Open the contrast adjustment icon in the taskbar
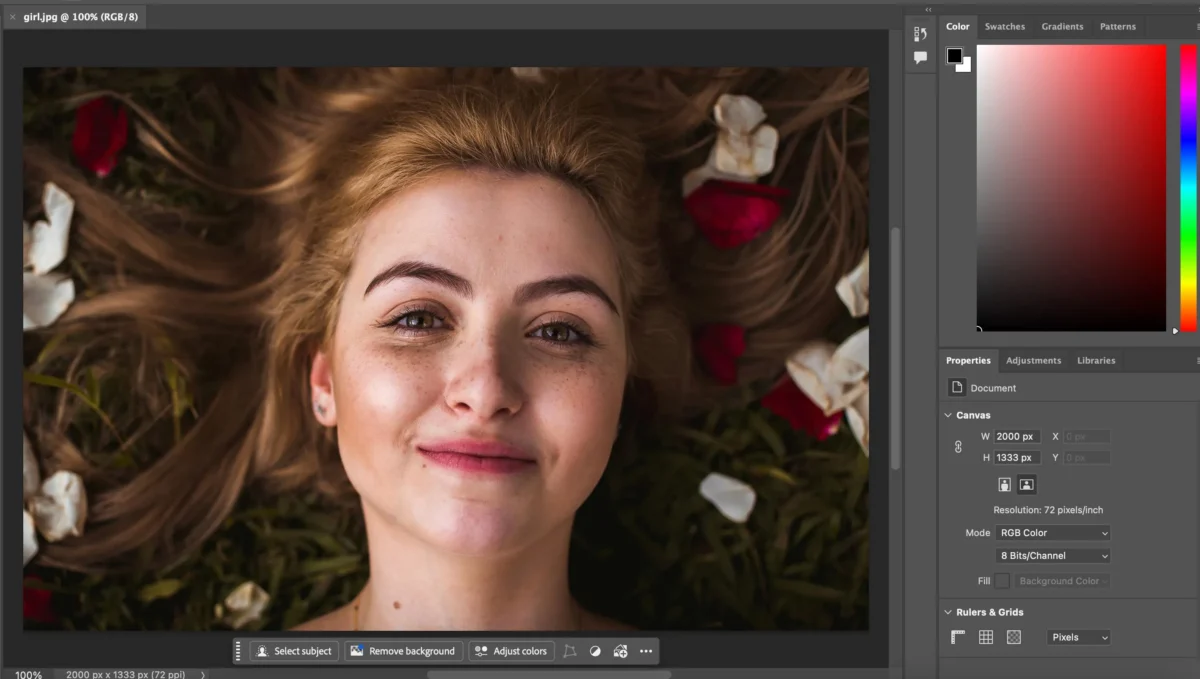1200x679 pixels. [595, 651]
